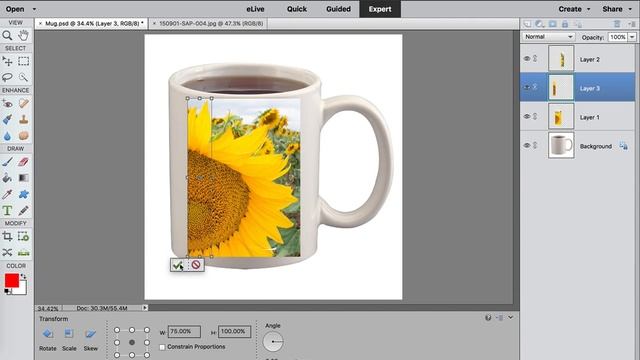The width and height of the screenshot is (640, 360).
Task: Choose the Skew transform option
Action: 91,339
